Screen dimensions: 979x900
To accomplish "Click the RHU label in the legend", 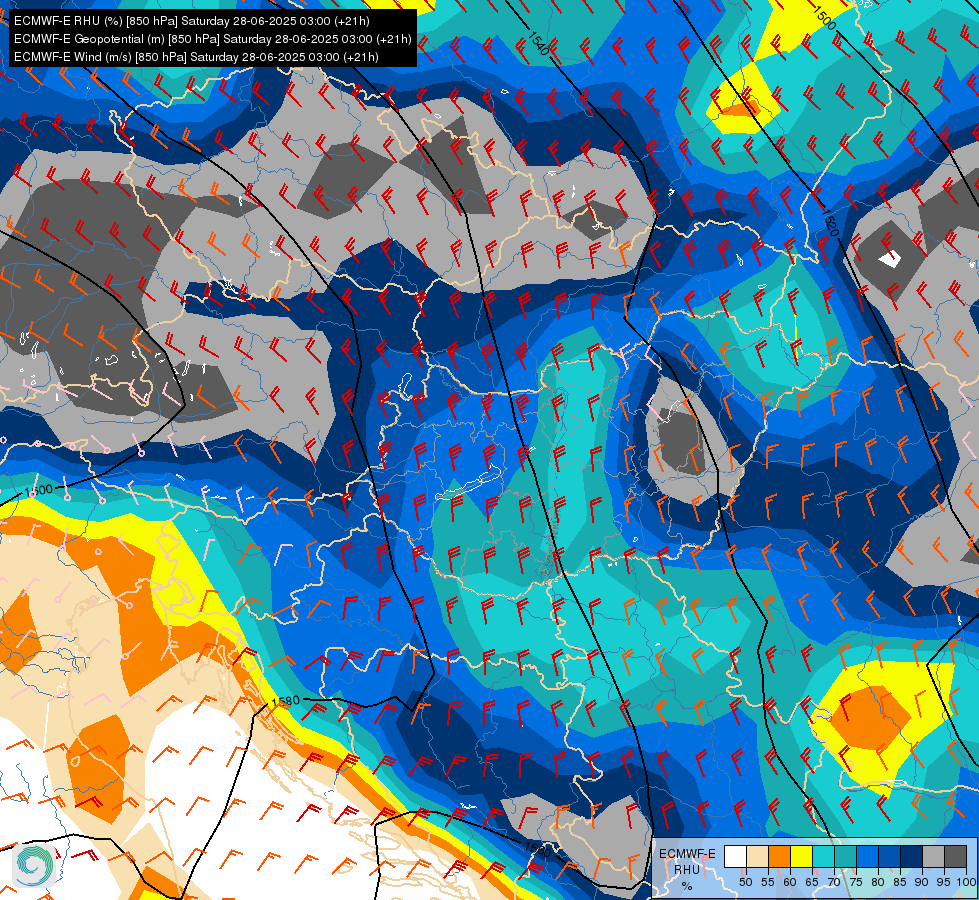I will click(x=687, y=870).
